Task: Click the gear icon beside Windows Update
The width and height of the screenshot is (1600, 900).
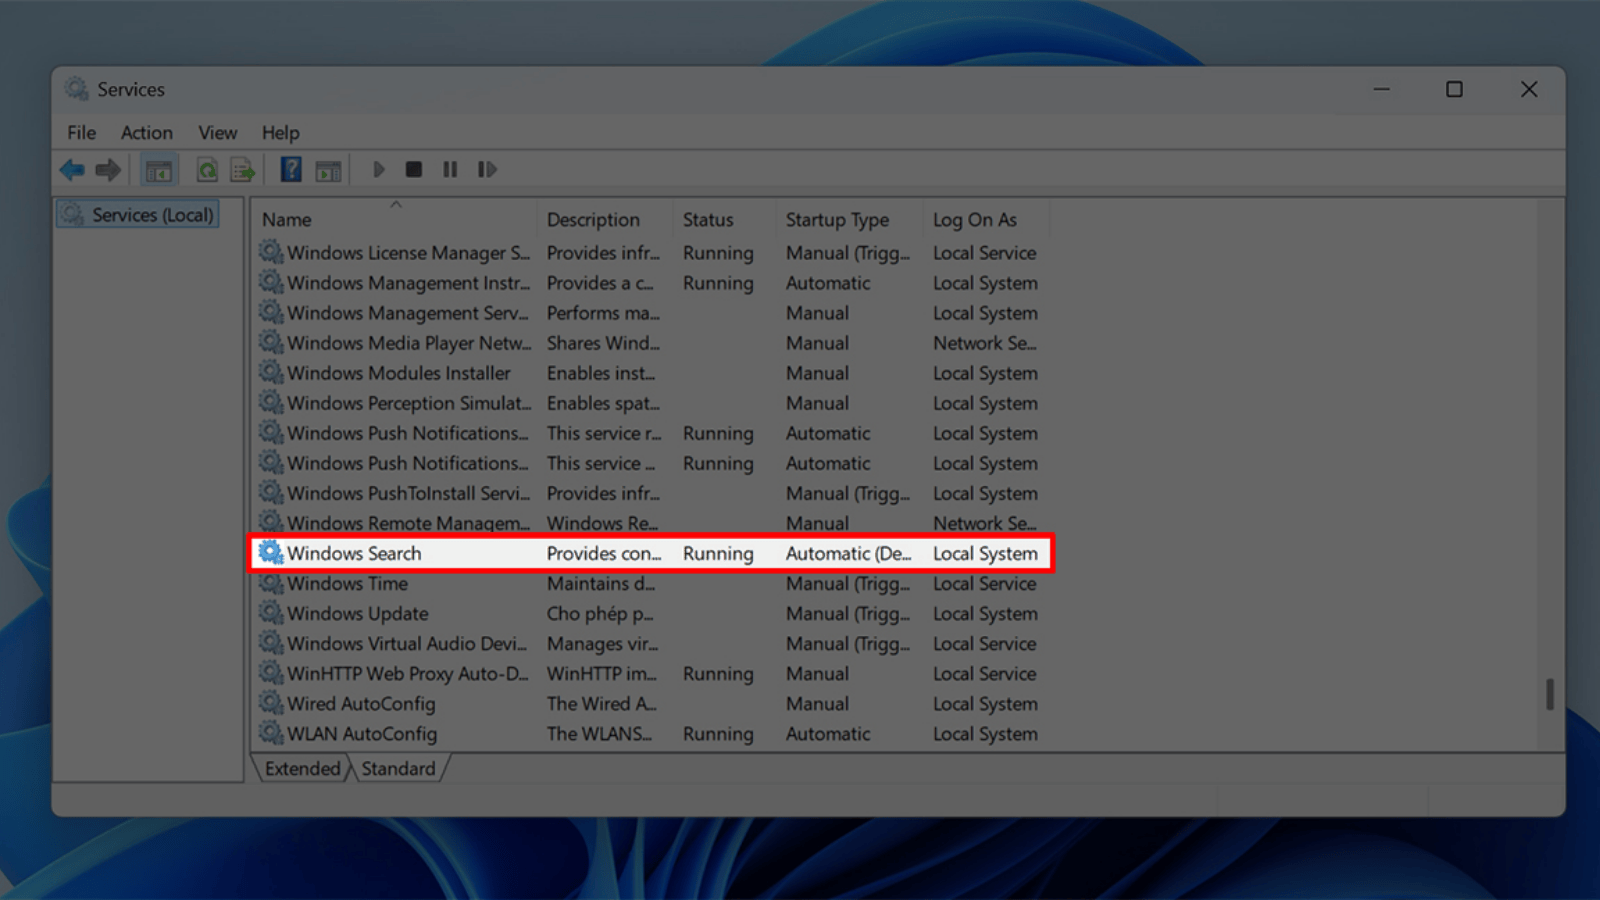Action: pyautogui.click(x=271, y=612)
